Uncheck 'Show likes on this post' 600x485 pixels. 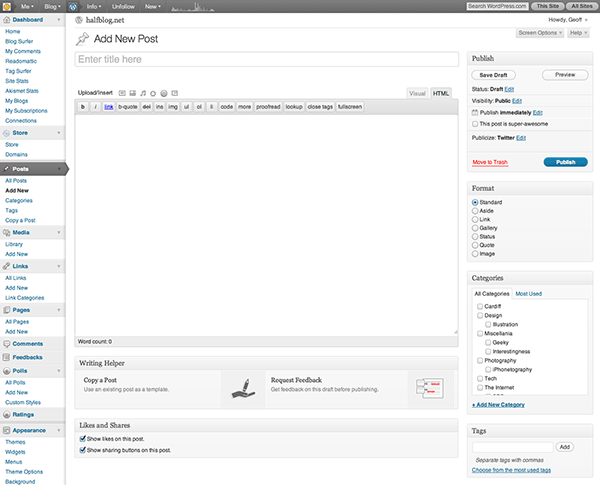[82, 439]
